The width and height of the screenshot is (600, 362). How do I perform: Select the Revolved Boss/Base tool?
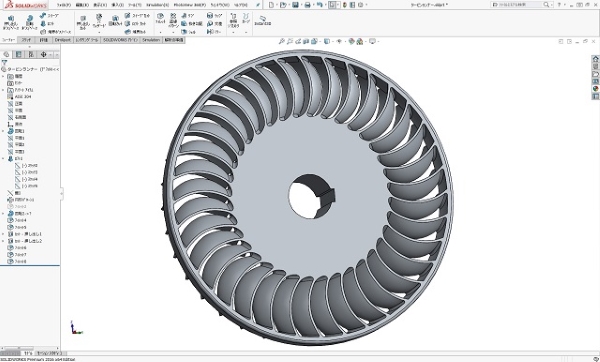click(29, 23)
